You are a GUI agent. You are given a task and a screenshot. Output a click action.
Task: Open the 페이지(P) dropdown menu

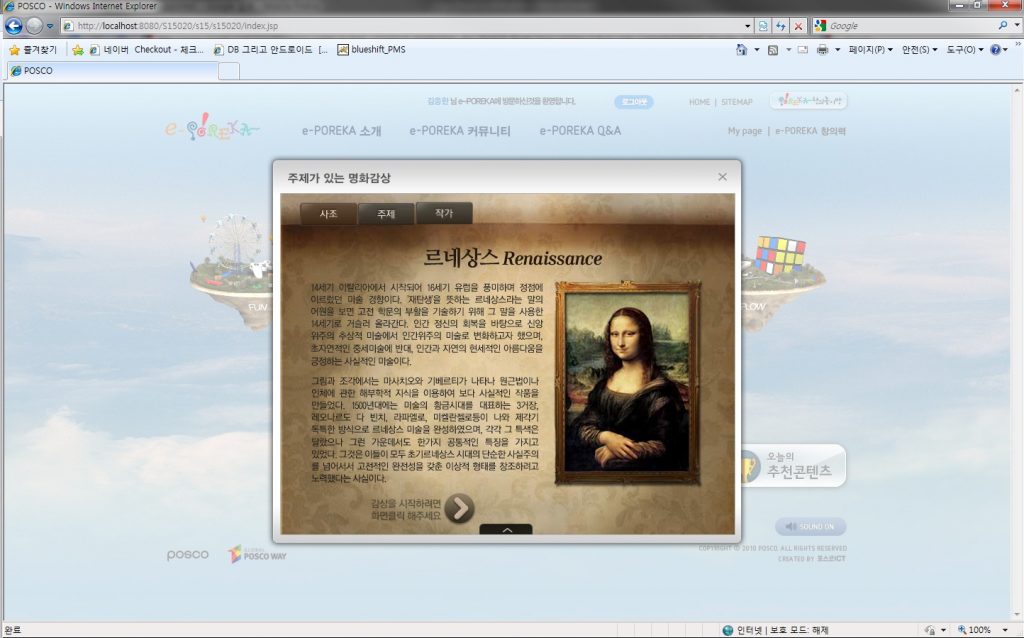871,49
